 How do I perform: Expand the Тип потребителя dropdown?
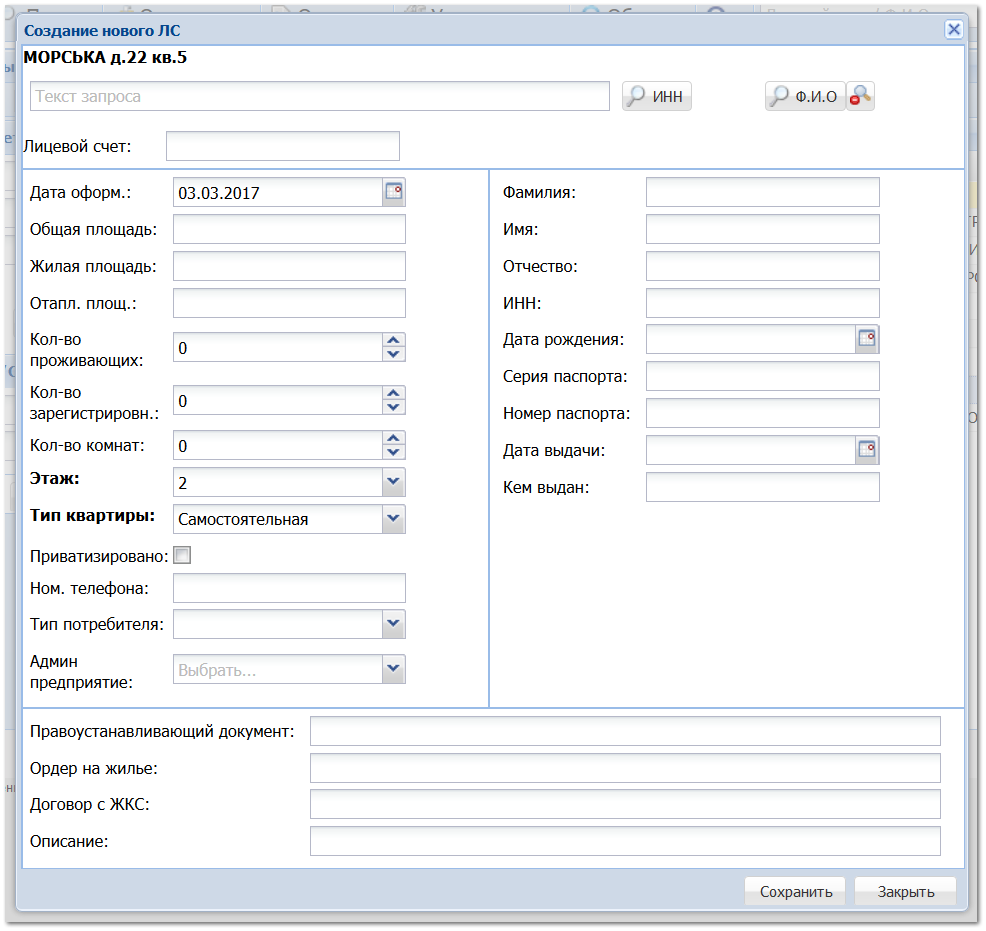click(394, 624)
